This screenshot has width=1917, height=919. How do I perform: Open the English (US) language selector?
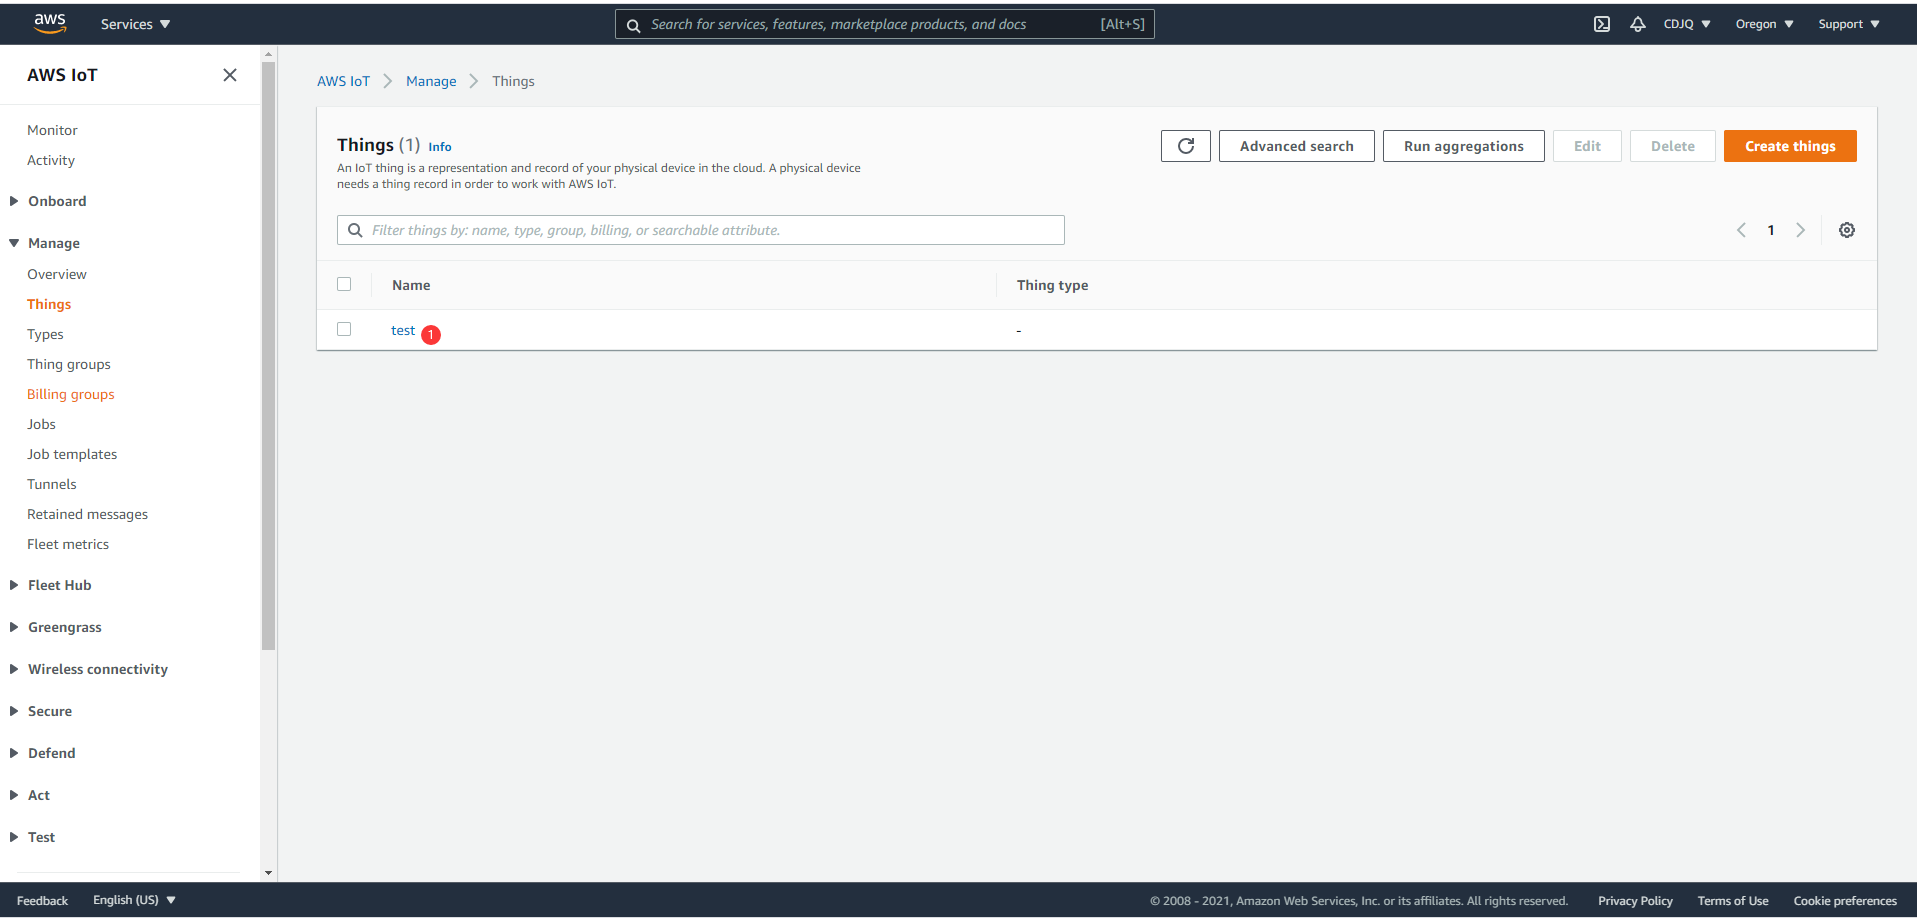tap(134, 900)
